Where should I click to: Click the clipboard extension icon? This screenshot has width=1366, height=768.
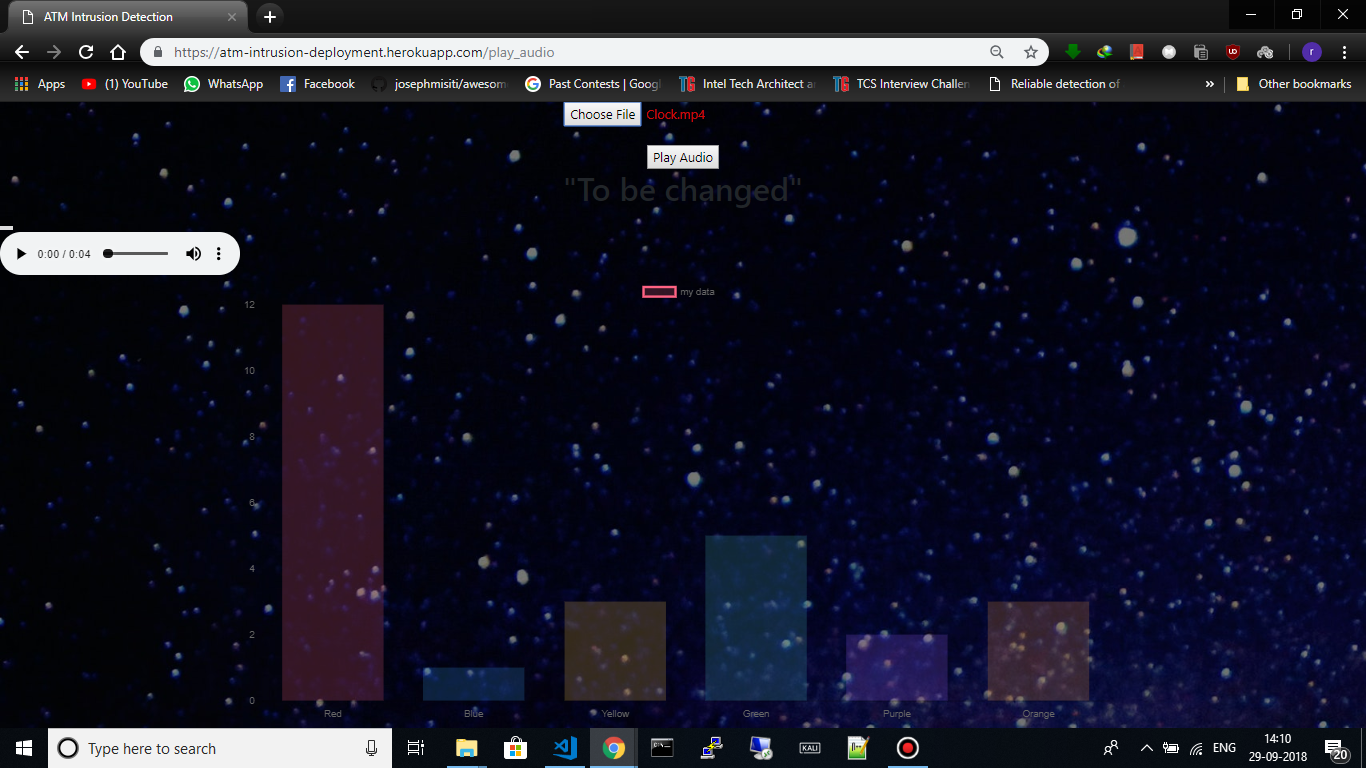1200,51
